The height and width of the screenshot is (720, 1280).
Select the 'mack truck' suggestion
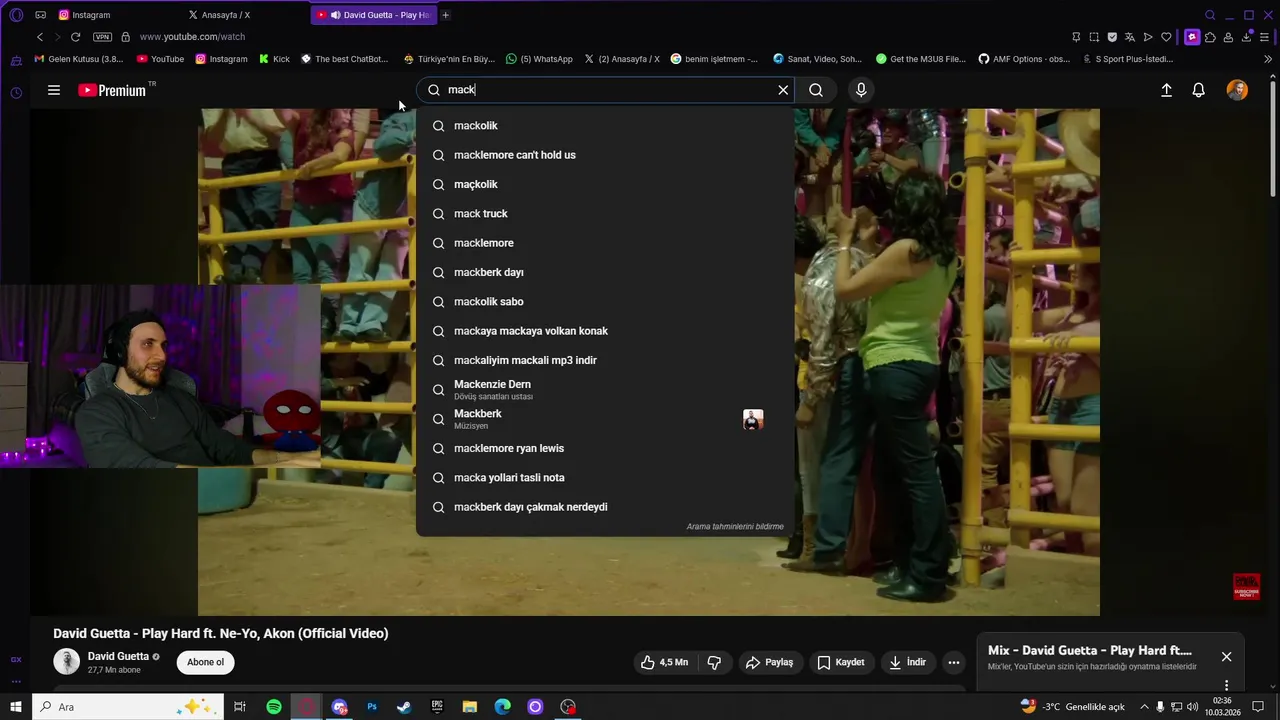605,214
